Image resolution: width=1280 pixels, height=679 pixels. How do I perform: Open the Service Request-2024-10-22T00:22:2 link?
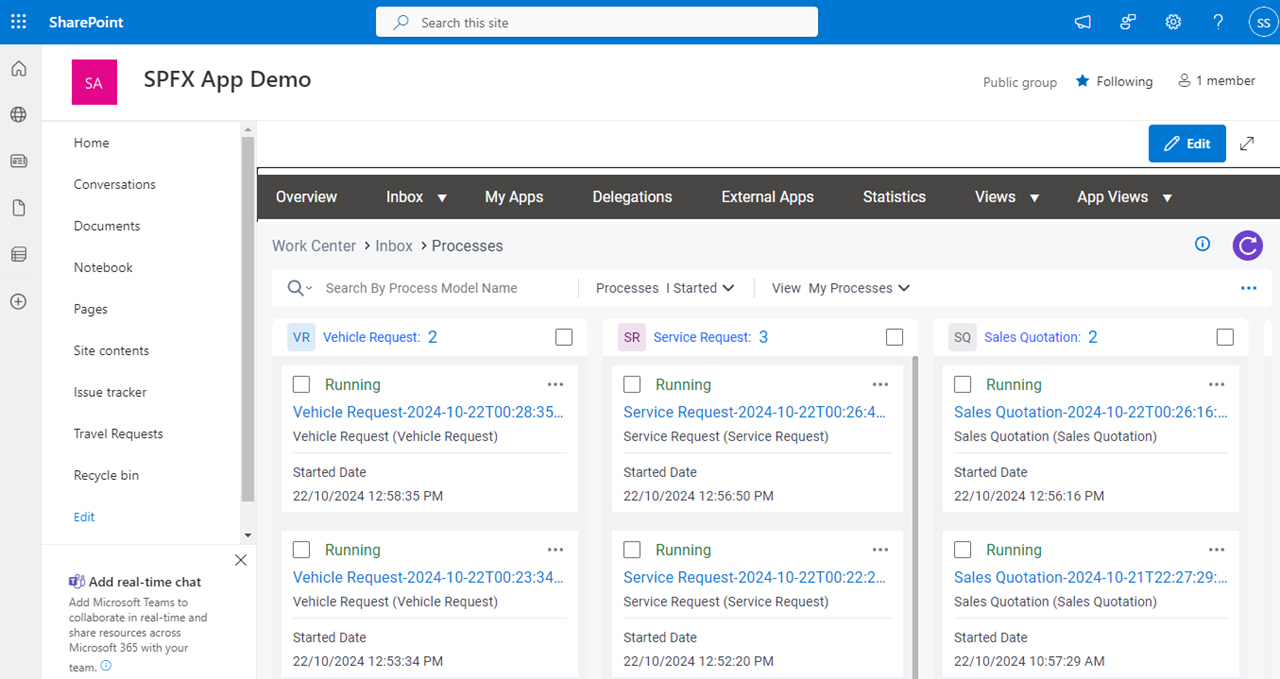[x=755, y=577]
